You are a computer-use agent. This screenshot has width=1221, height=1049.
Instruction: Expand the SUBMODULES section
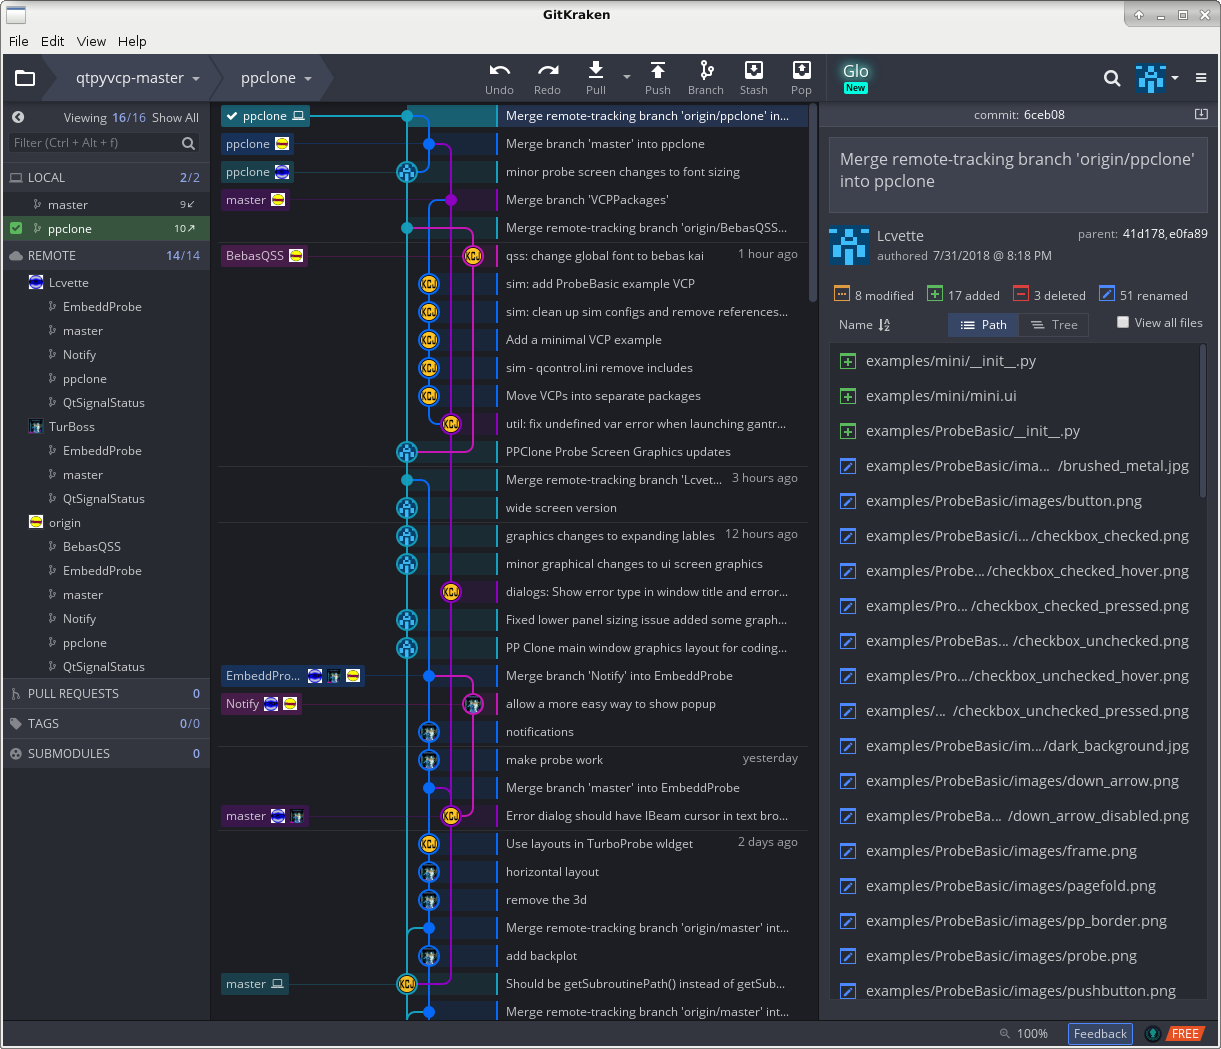pos(105,754)
